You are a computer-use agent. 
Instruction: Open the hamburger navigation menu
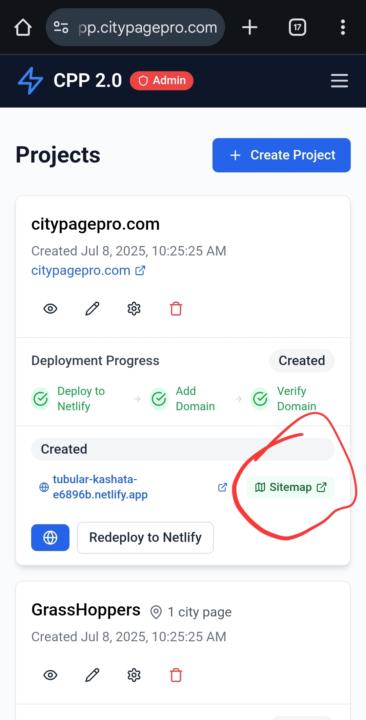[x=339, y=81]
